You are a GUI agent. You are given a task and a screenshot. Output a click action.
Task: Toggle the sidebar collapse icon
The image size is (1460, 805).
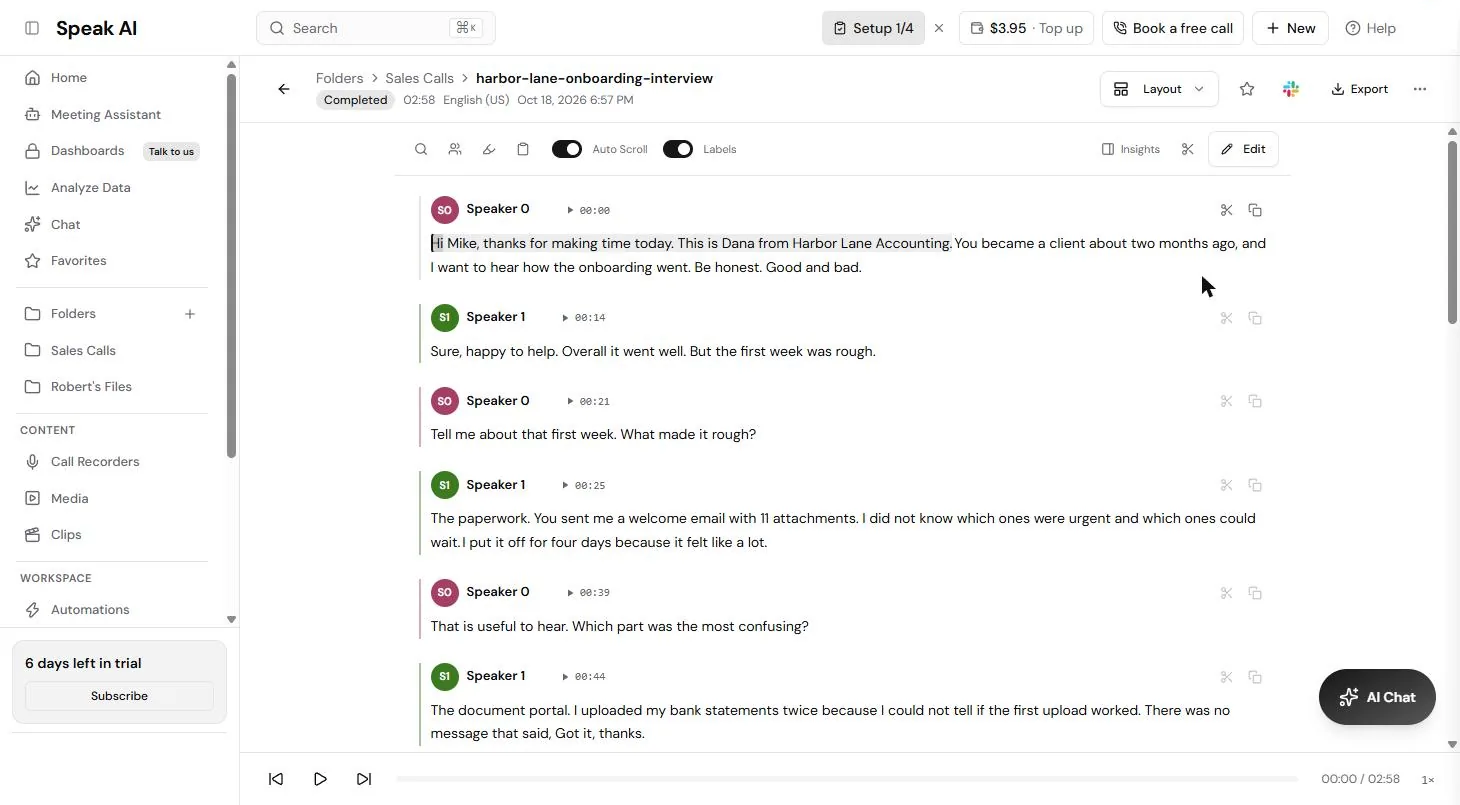click(32, 28)
